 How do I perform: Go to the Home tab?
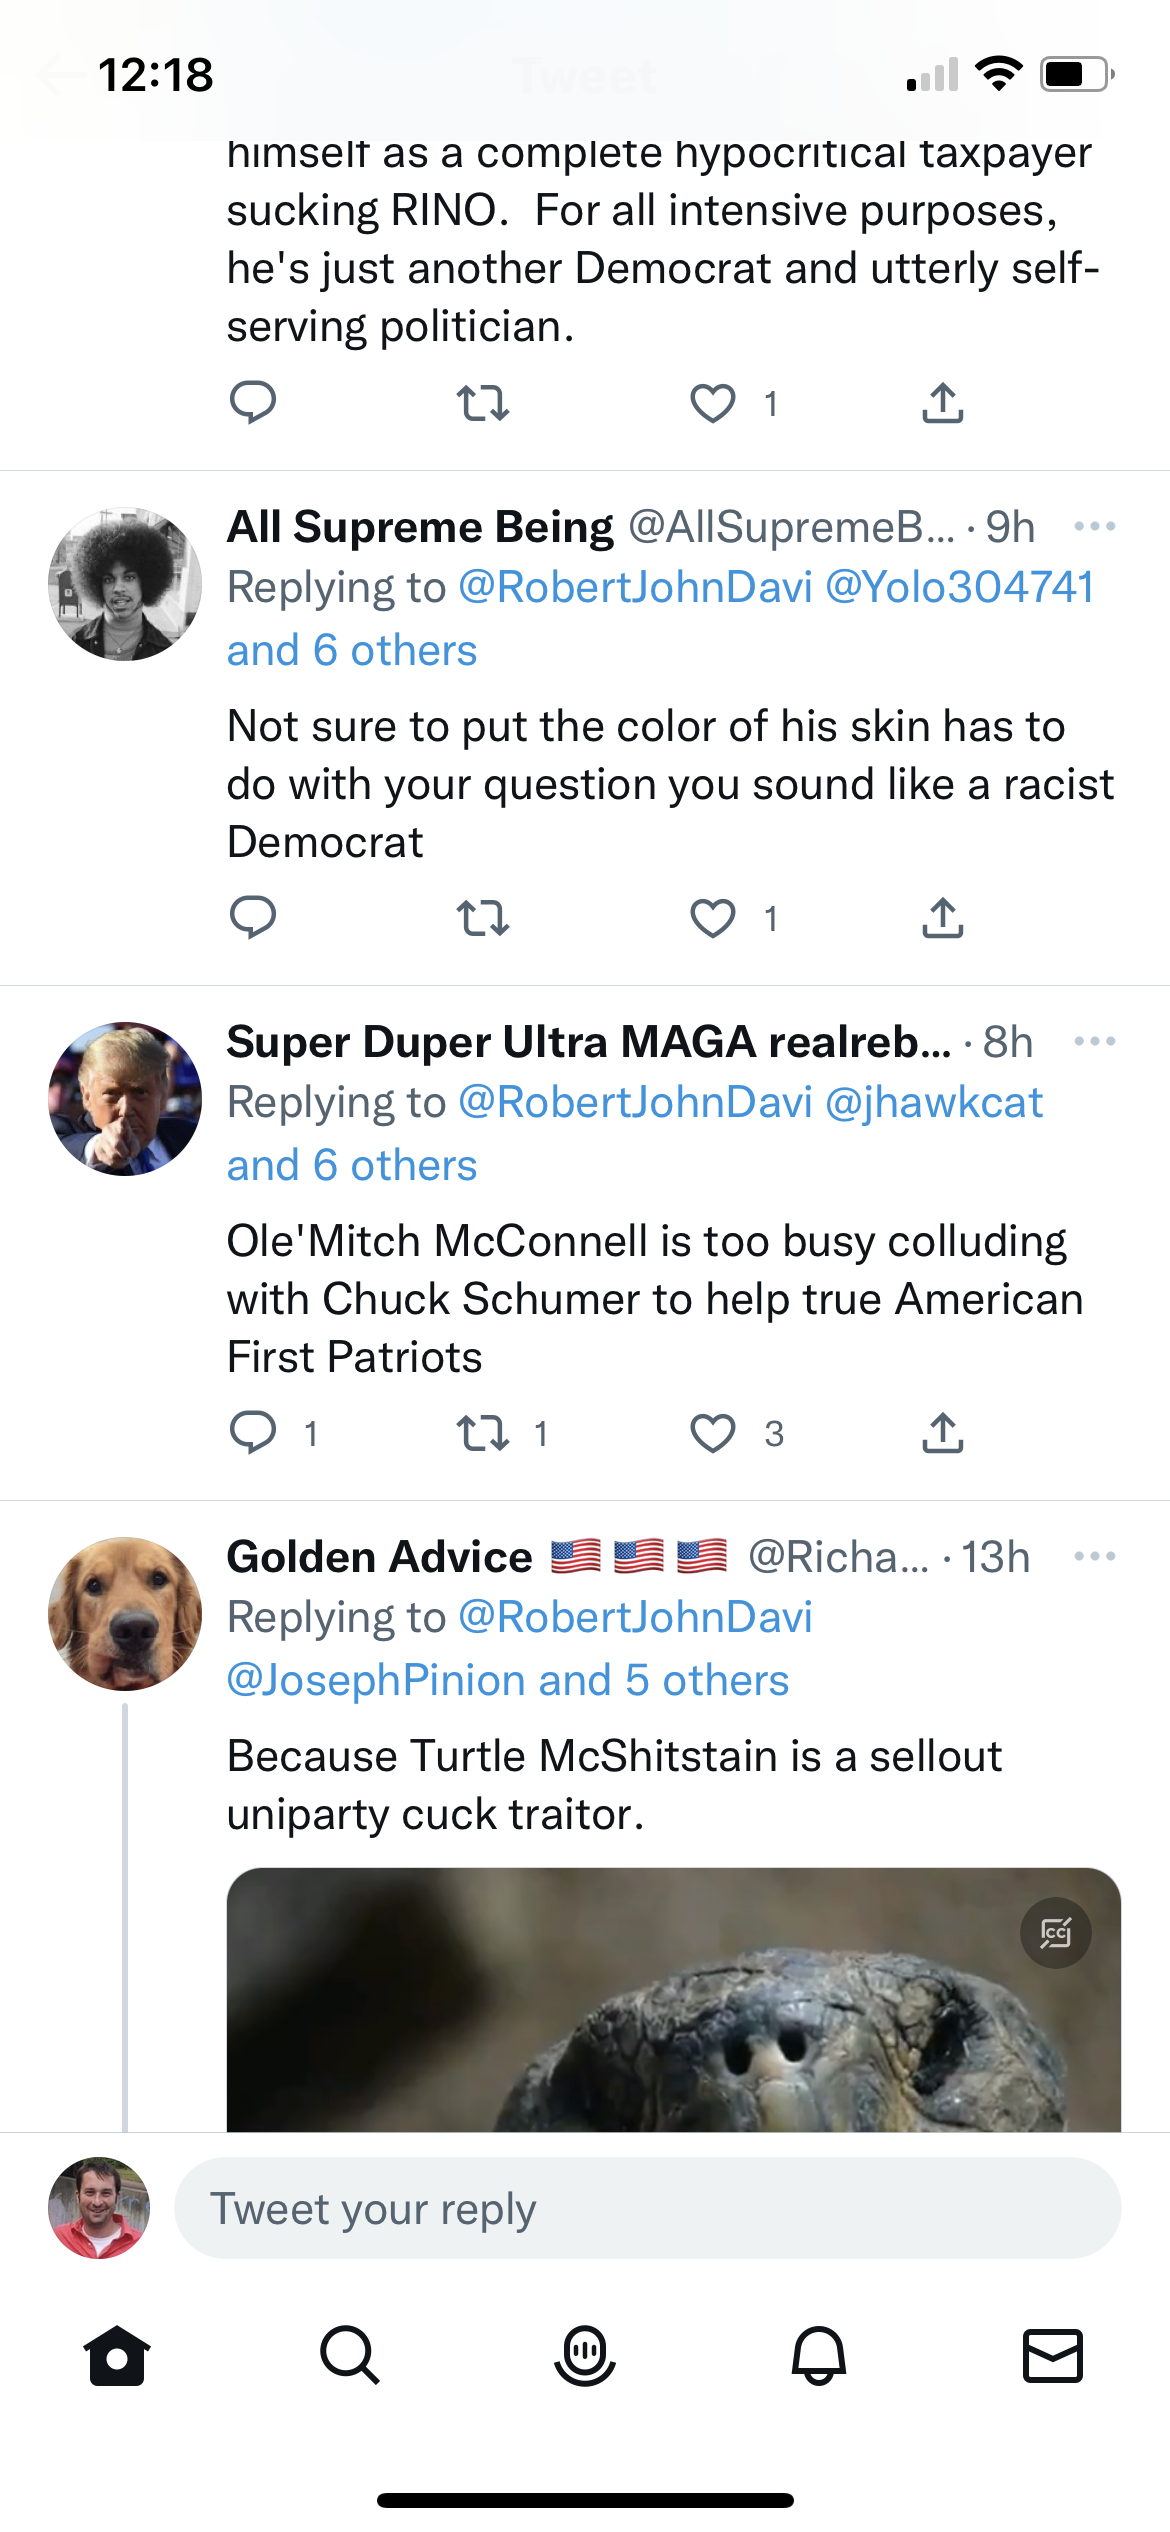point(117,2356)
